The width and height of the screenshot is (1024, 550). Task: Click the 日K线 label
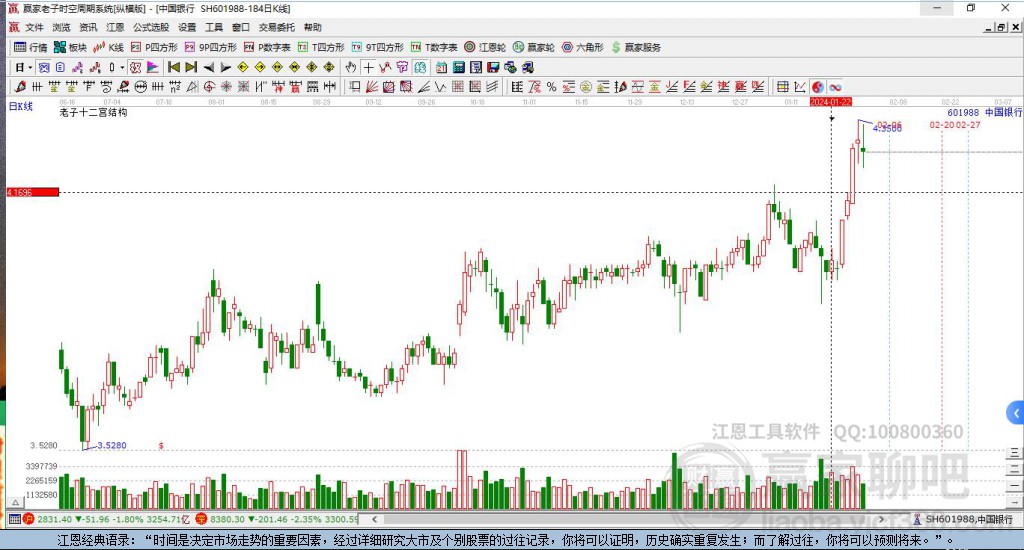pos(20,106)
